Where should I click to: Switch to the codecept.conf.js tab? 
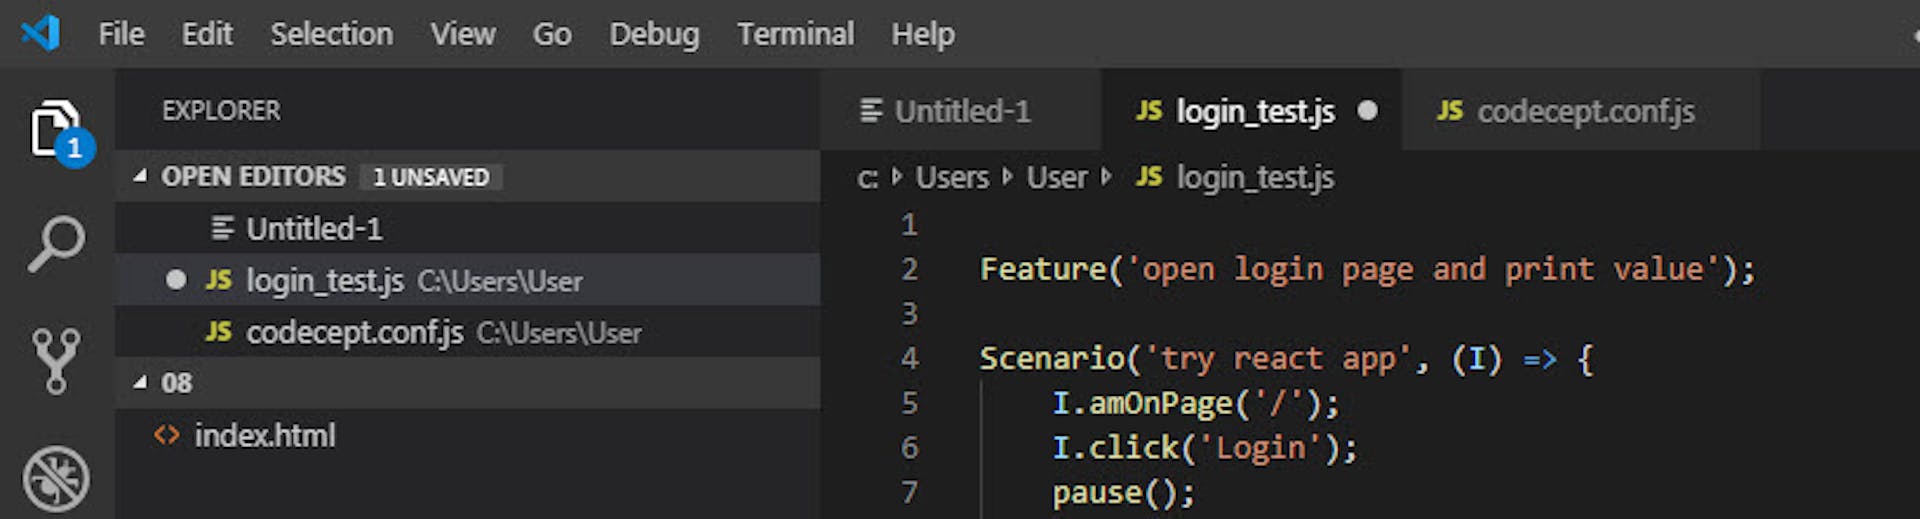(x=1581, y=110)
